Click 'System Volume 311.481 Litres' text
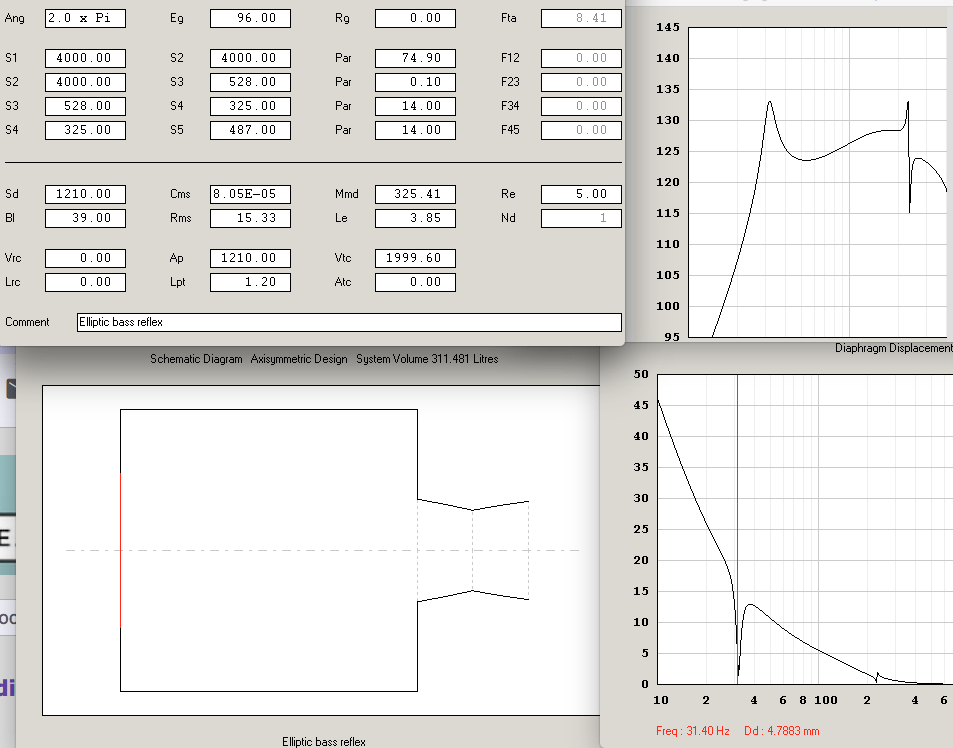The image size is (953, 748). (427, 359)
